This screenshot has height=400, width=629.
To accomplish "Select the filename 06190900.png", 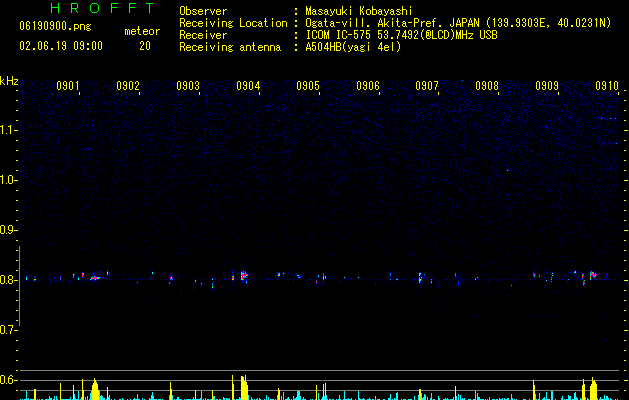I will (55, 27).
